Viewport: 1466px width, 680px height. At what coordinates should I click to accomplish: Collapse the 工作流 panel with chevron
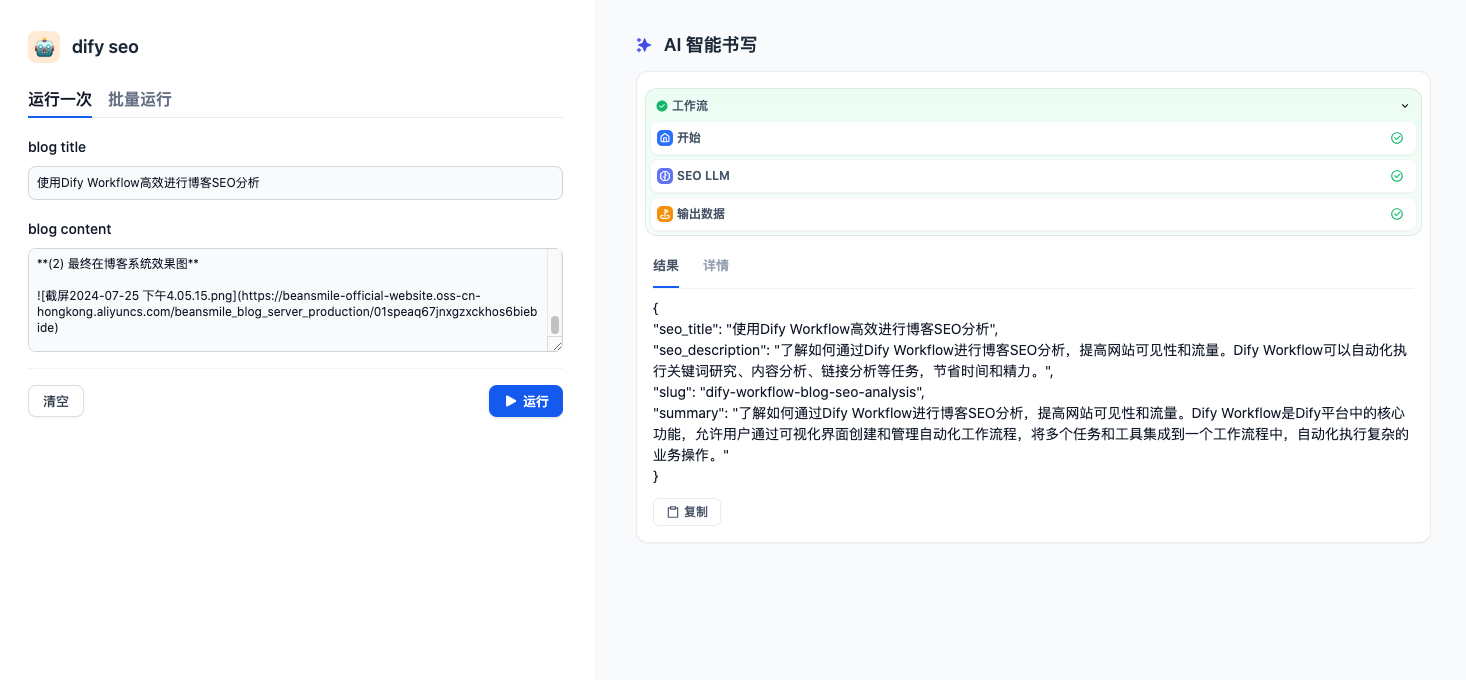1404,106
